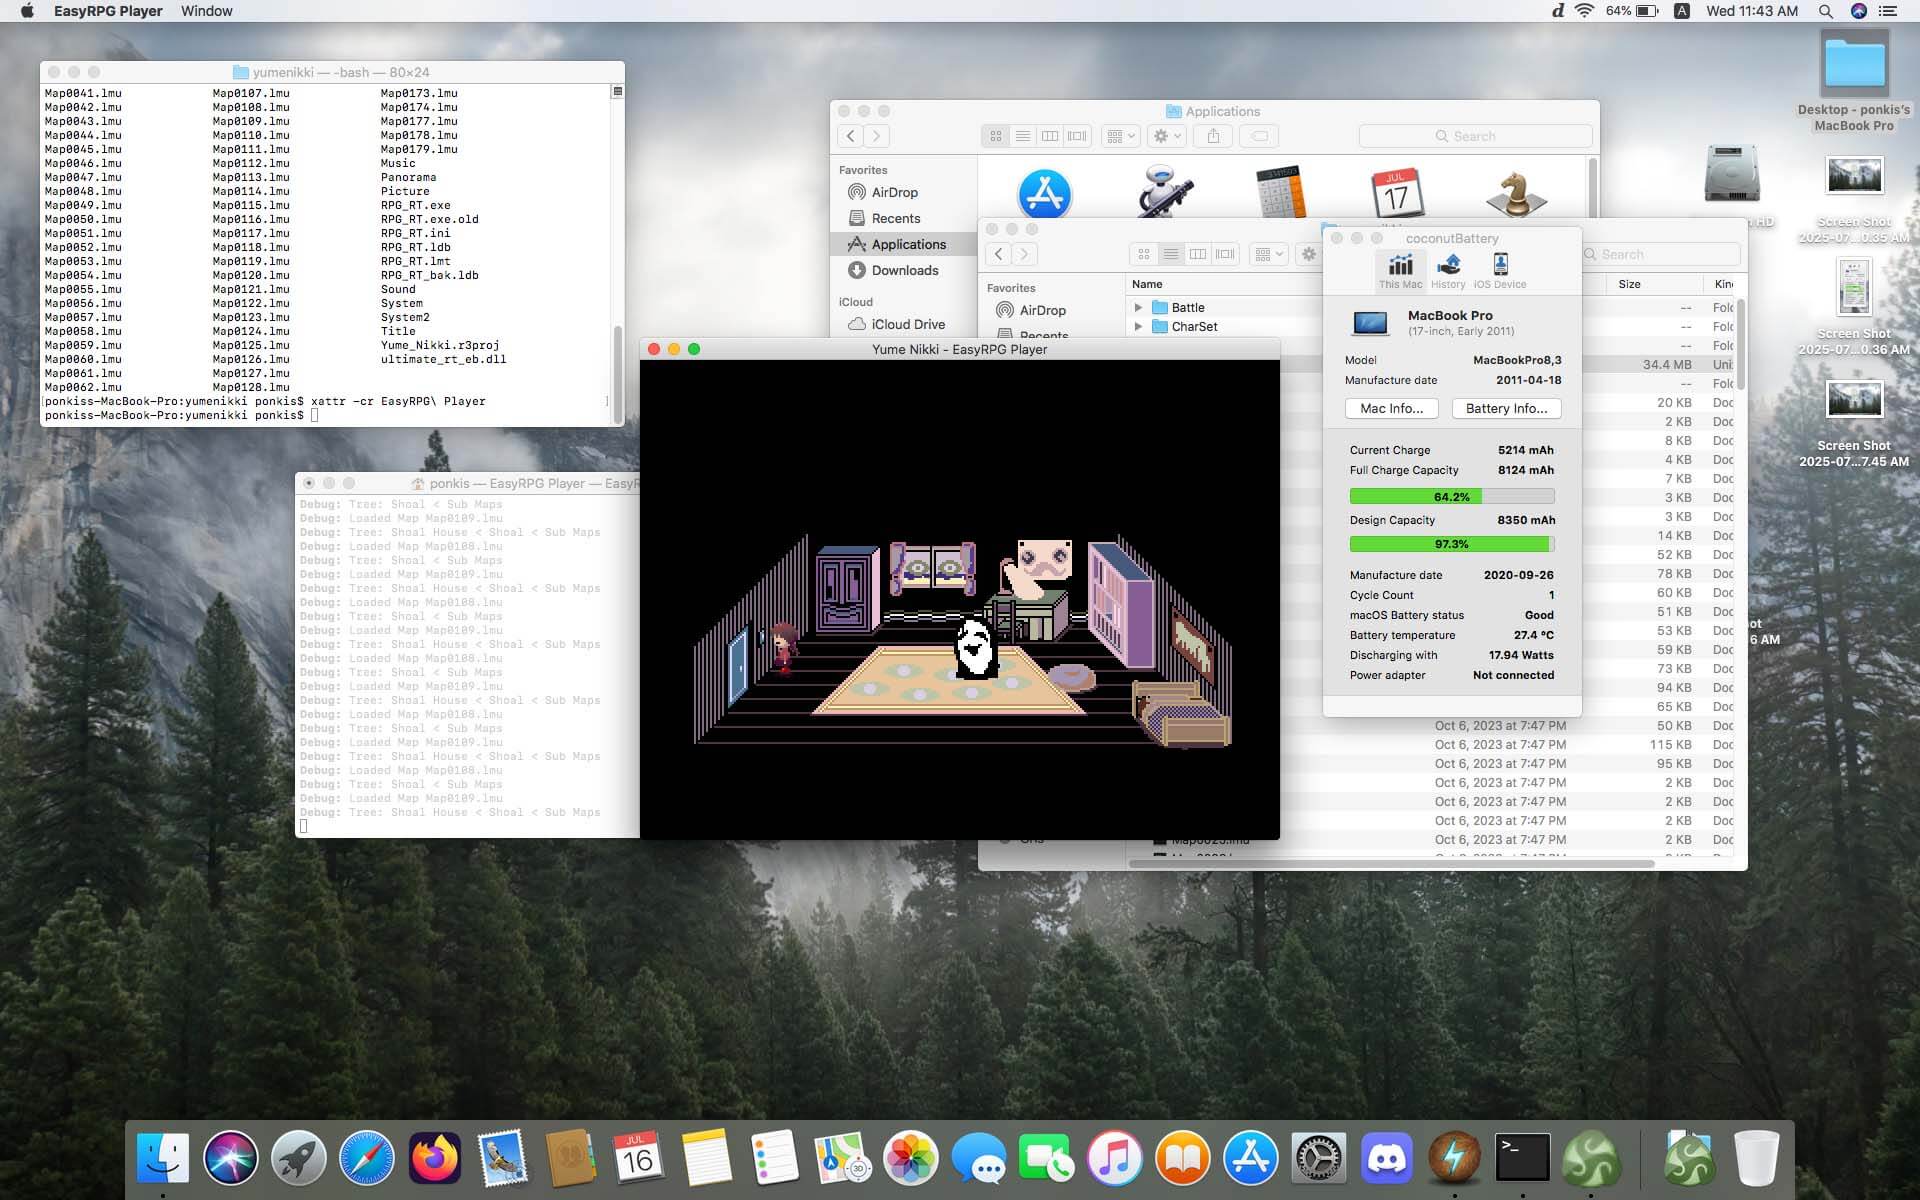Screen dimensions: 1920x1200
Task: Open Photos from the Dock
Action: click(x=910, y=1158)
